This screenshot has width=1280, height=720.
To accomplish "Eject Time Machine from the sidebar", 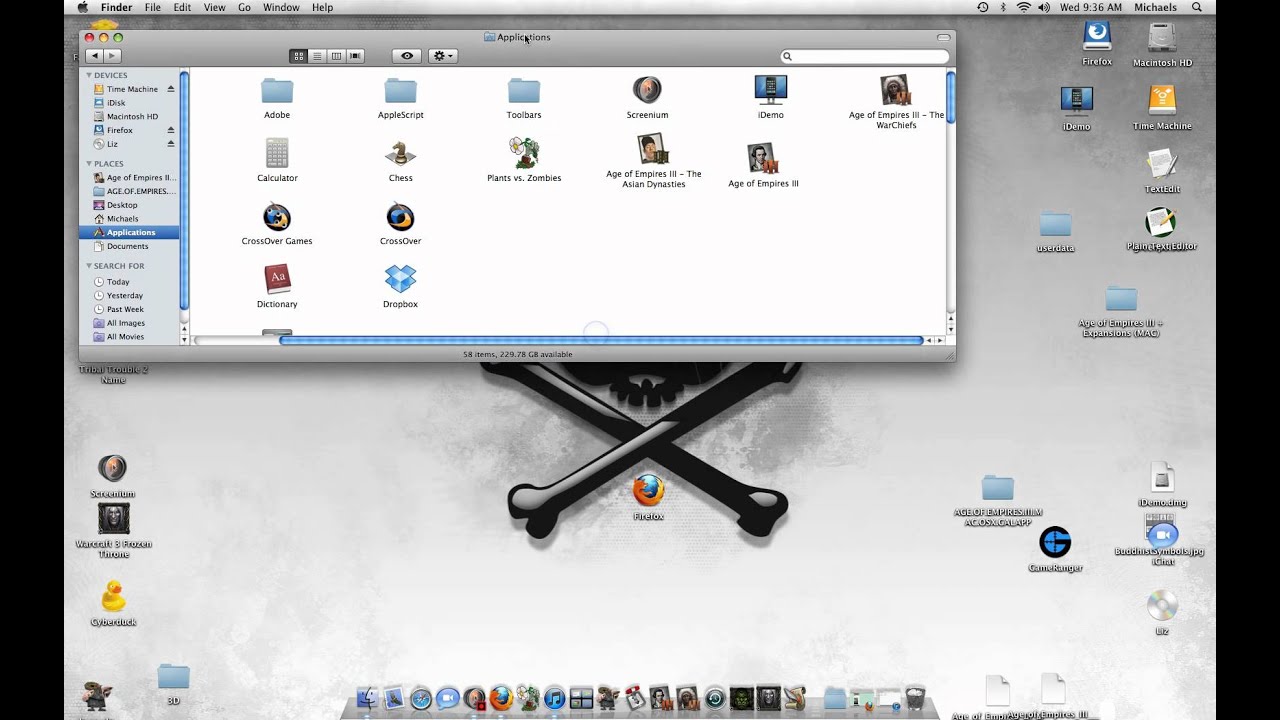I will click(x=171, y=89).
